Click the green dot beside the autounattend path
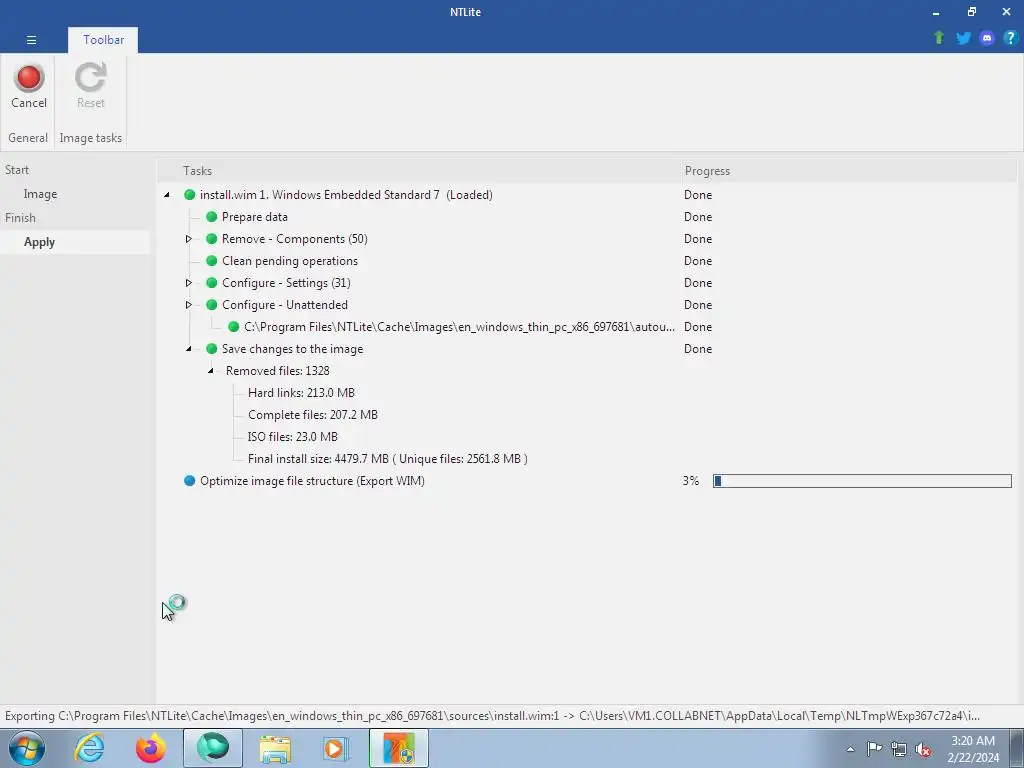This screenshot has height=768, width=1024. [x=234, y=327]
